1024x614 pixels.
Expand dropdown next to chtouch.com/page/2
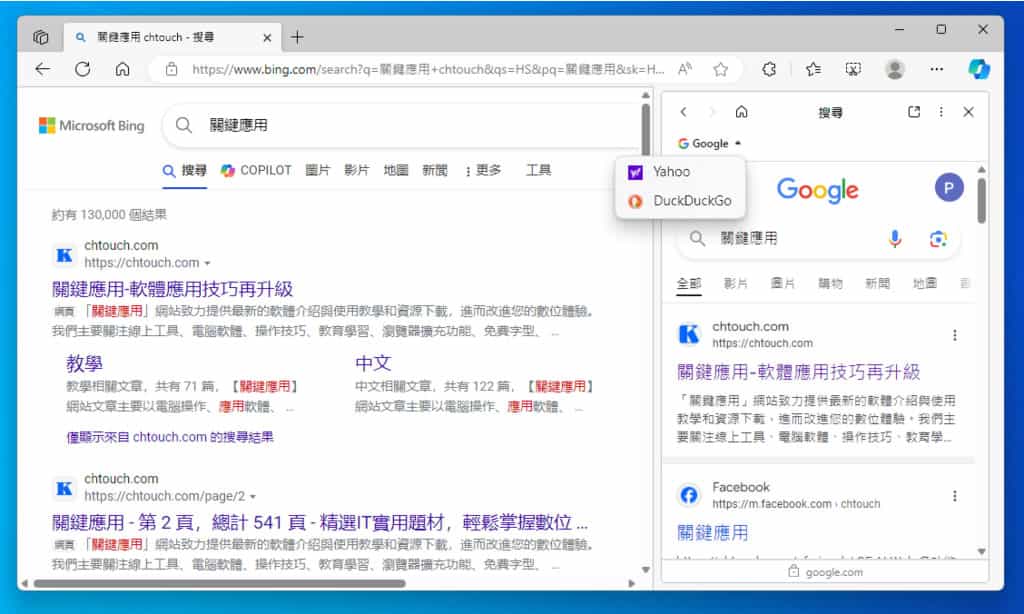point(253,496)
